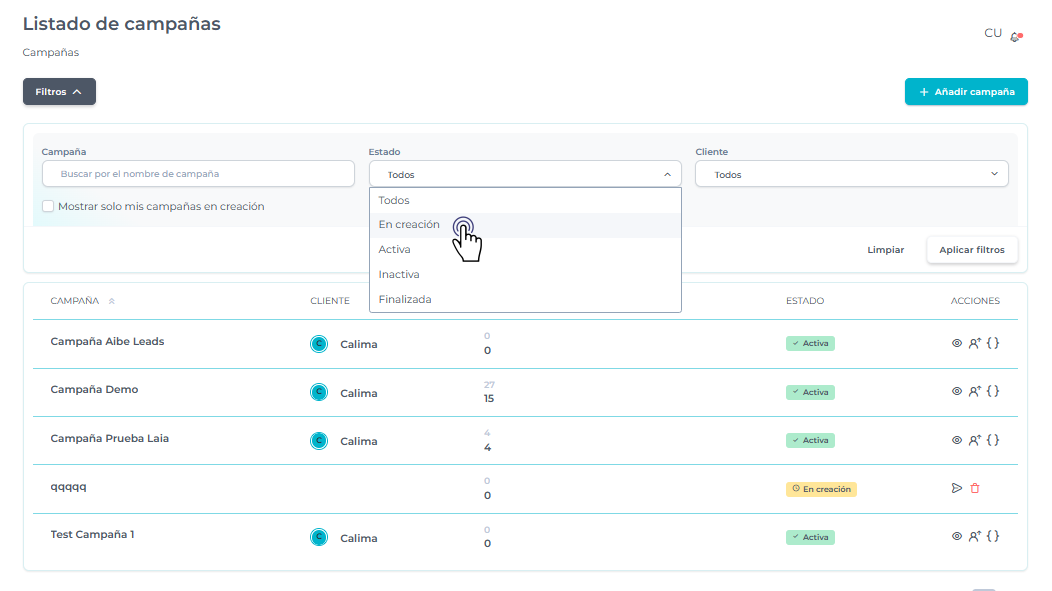1052x591 pixels.
Task: Click the Añadir campaña button
Action: coord(965,92)
